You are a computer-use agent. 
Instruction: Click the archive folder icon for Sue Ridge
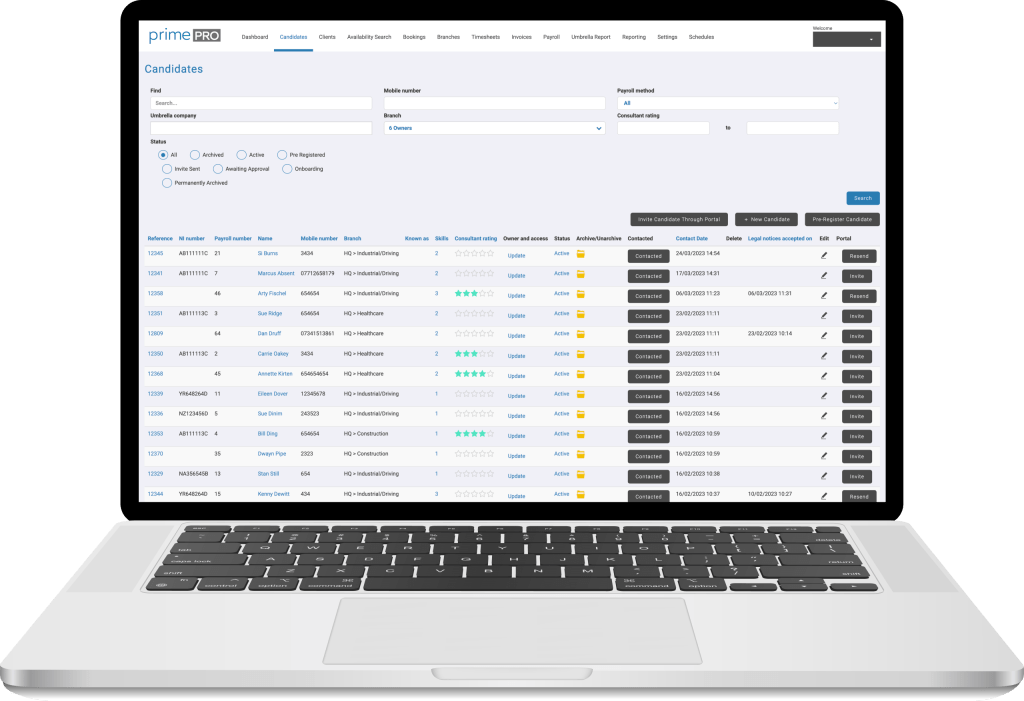tap(581, 314)
